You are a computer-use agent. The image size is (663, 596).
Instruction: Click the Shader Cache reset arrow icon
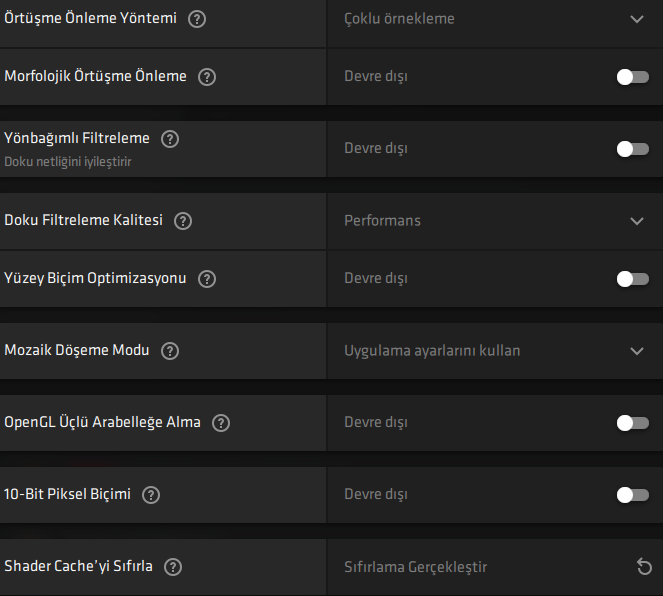click(644, 567)
